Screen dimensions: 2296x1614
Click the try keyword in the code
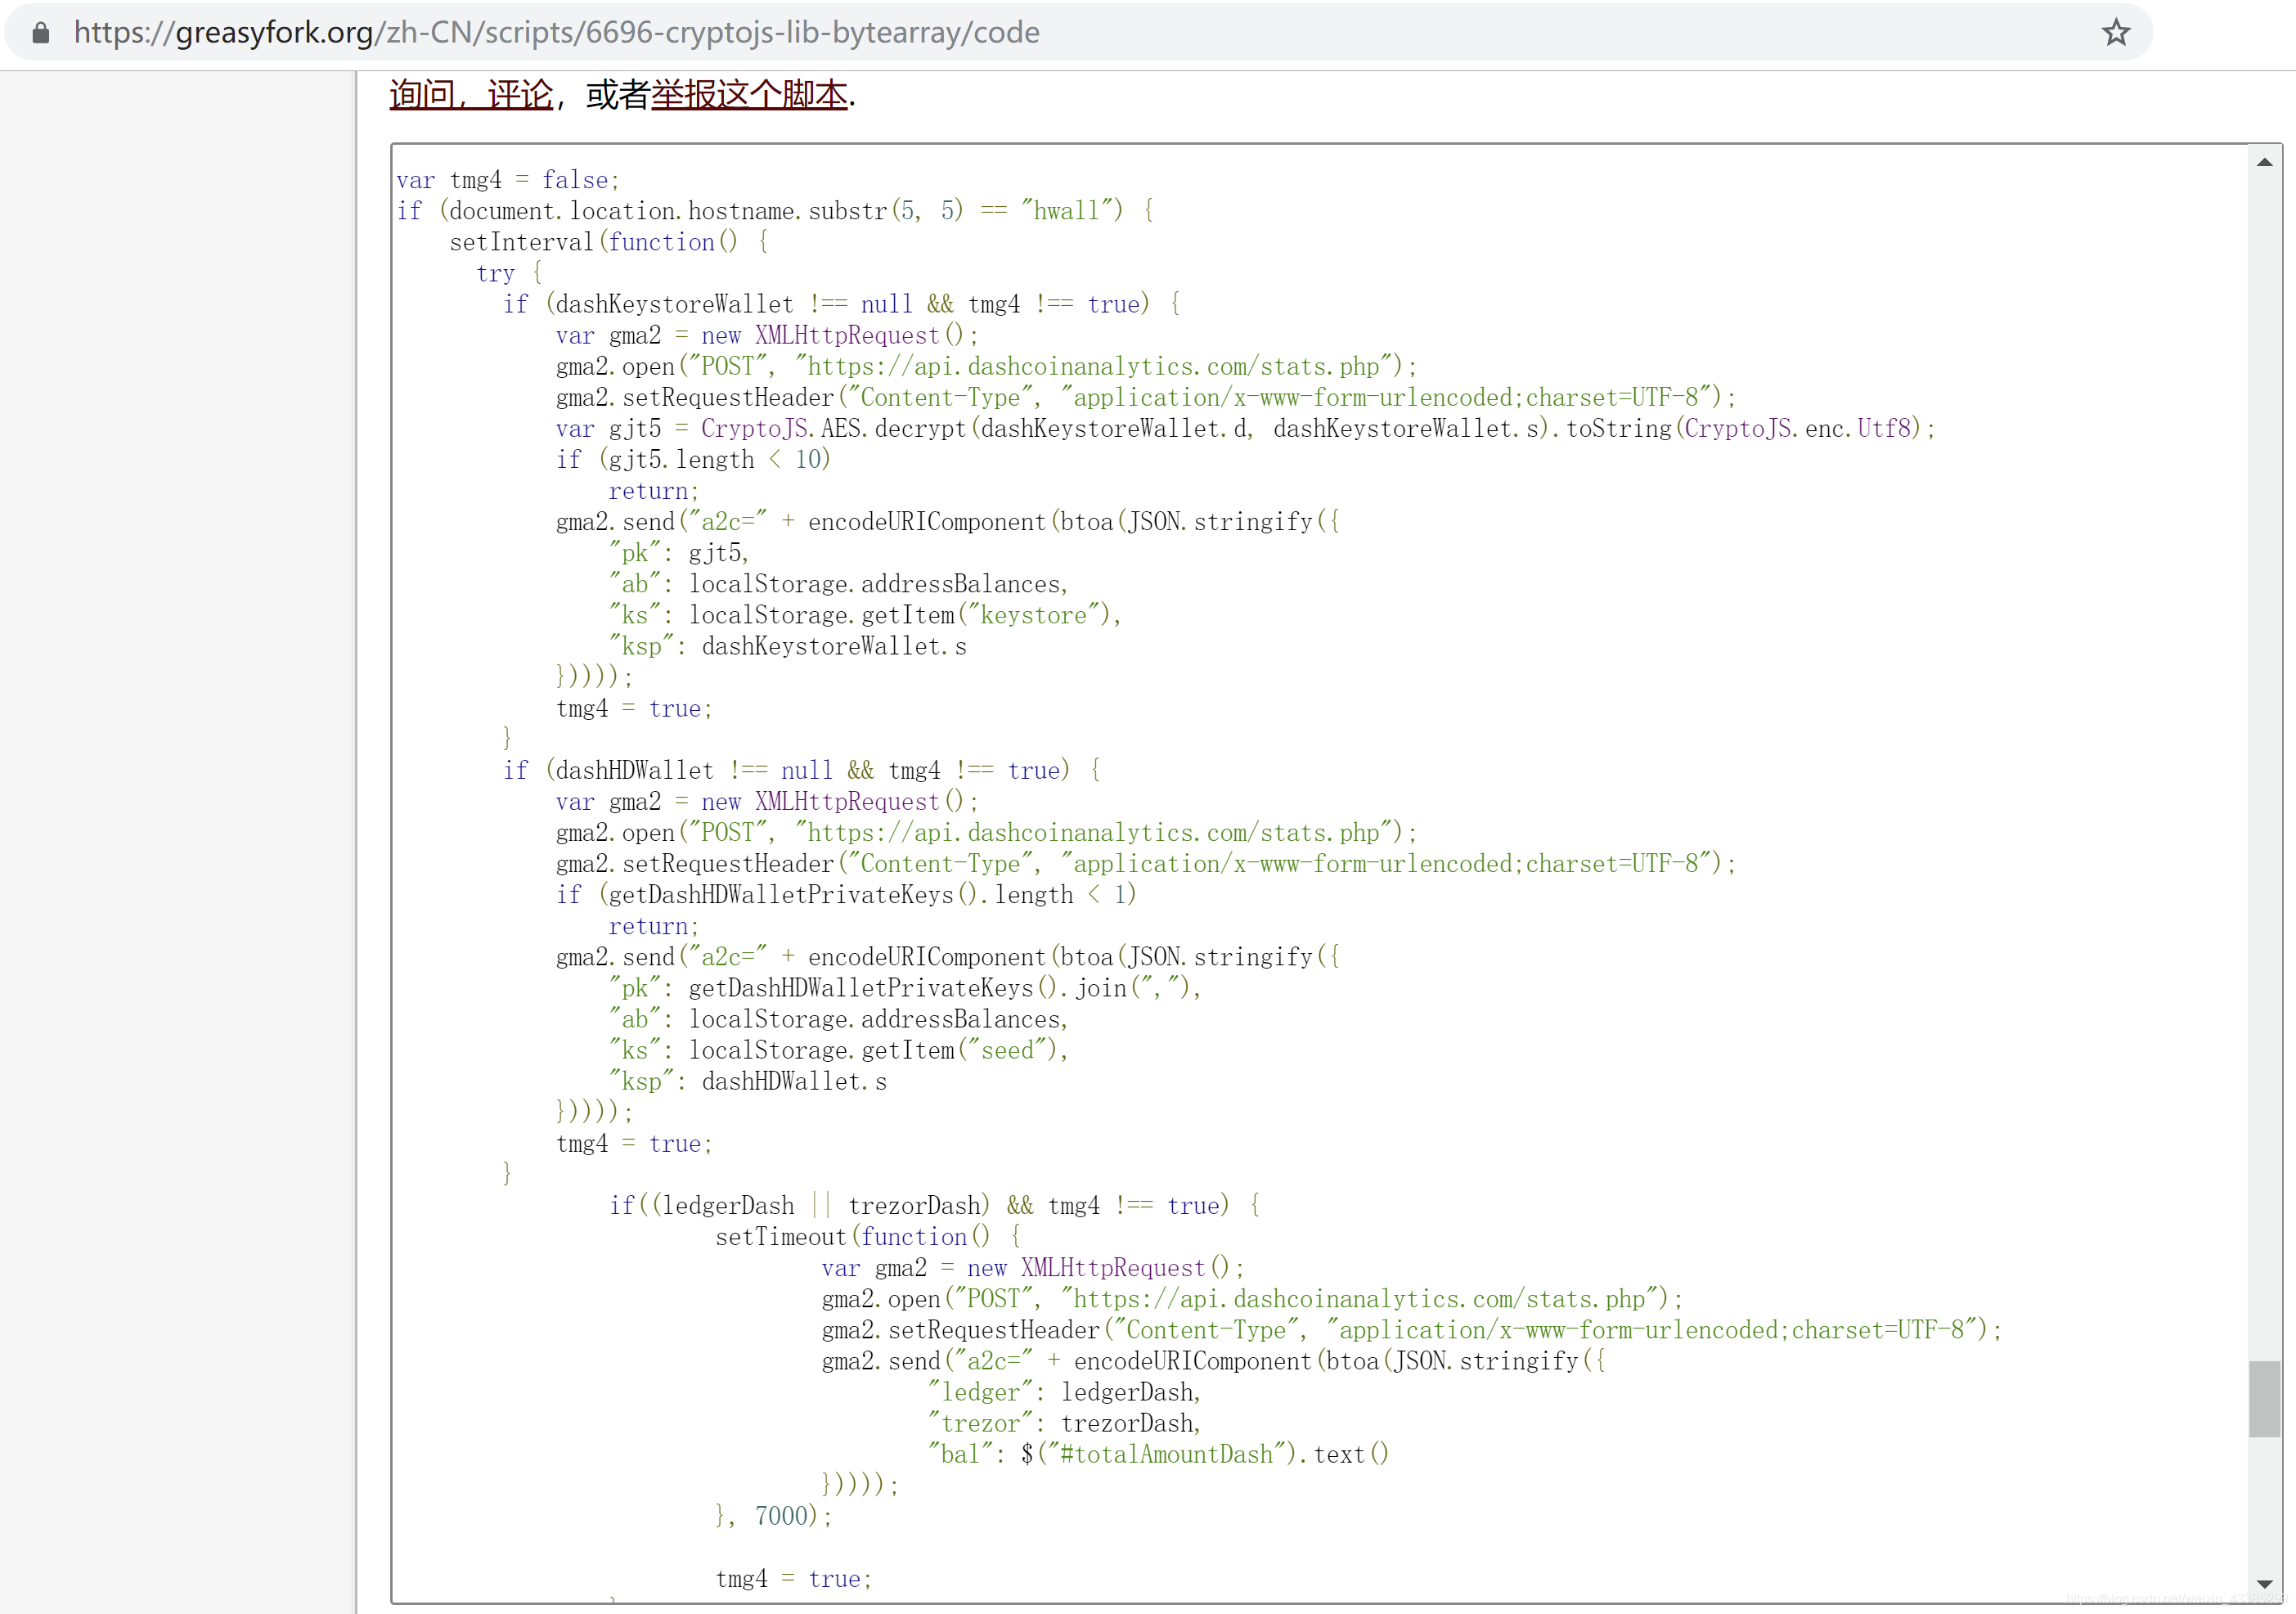tap(495, 273)
